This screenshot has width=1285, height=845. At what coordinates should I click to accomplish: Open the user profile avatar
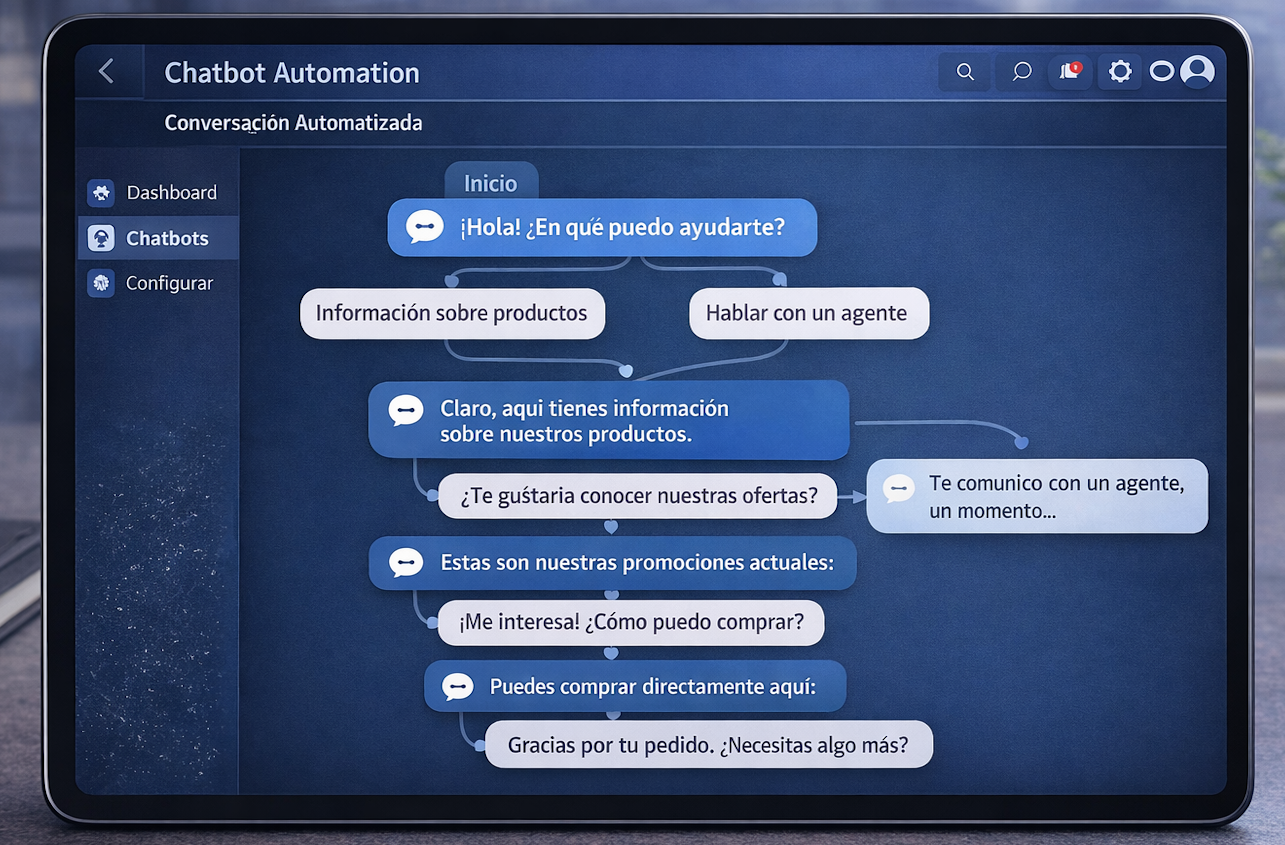[x=1197, y=71]
